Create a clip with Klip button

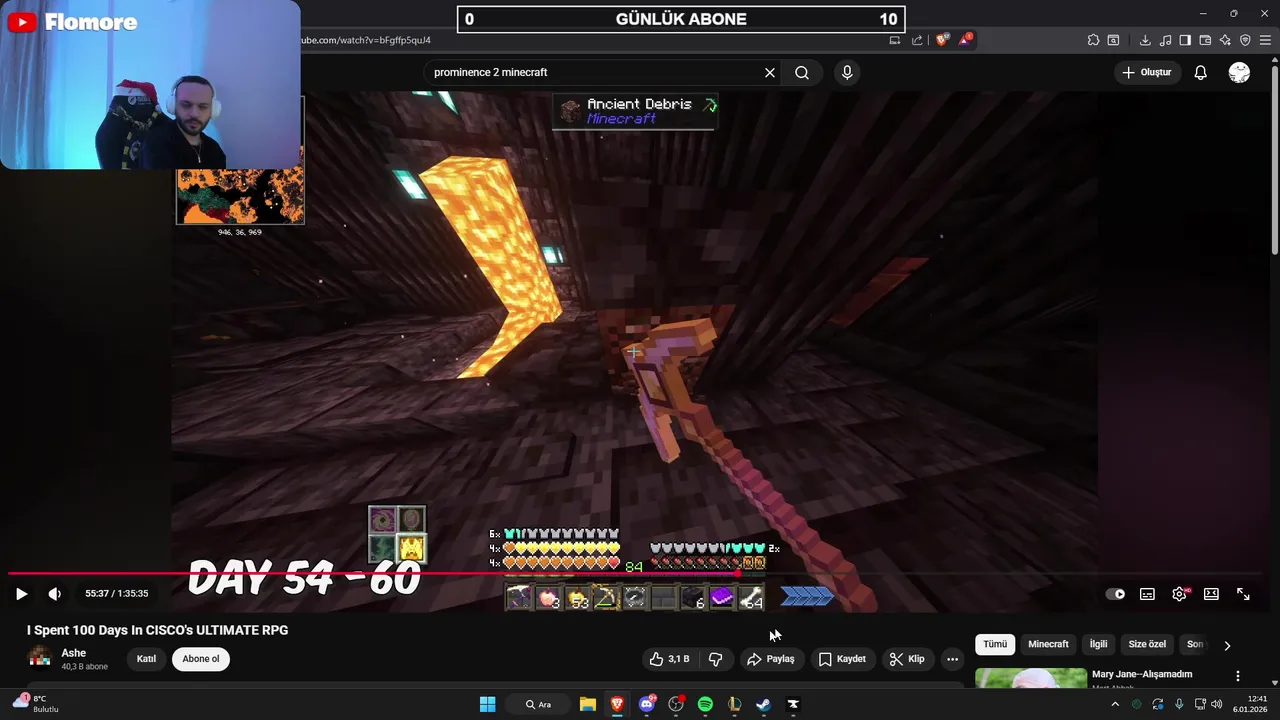click(x=907, y=659)
